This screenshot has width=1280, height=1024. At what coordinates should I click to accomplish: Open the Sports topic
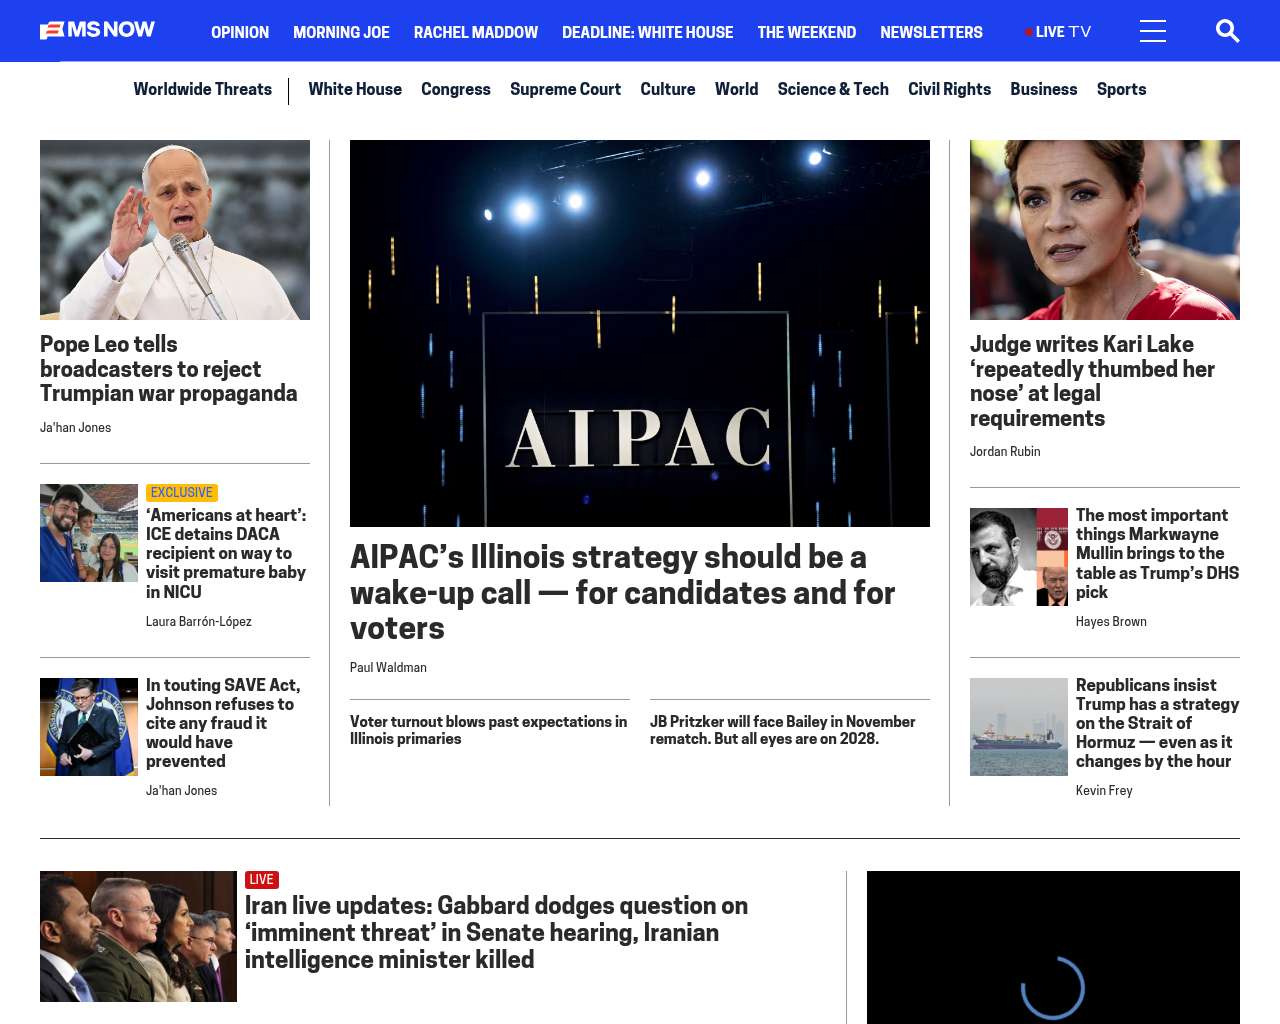pyautogui.click(x=1121, y=89)
